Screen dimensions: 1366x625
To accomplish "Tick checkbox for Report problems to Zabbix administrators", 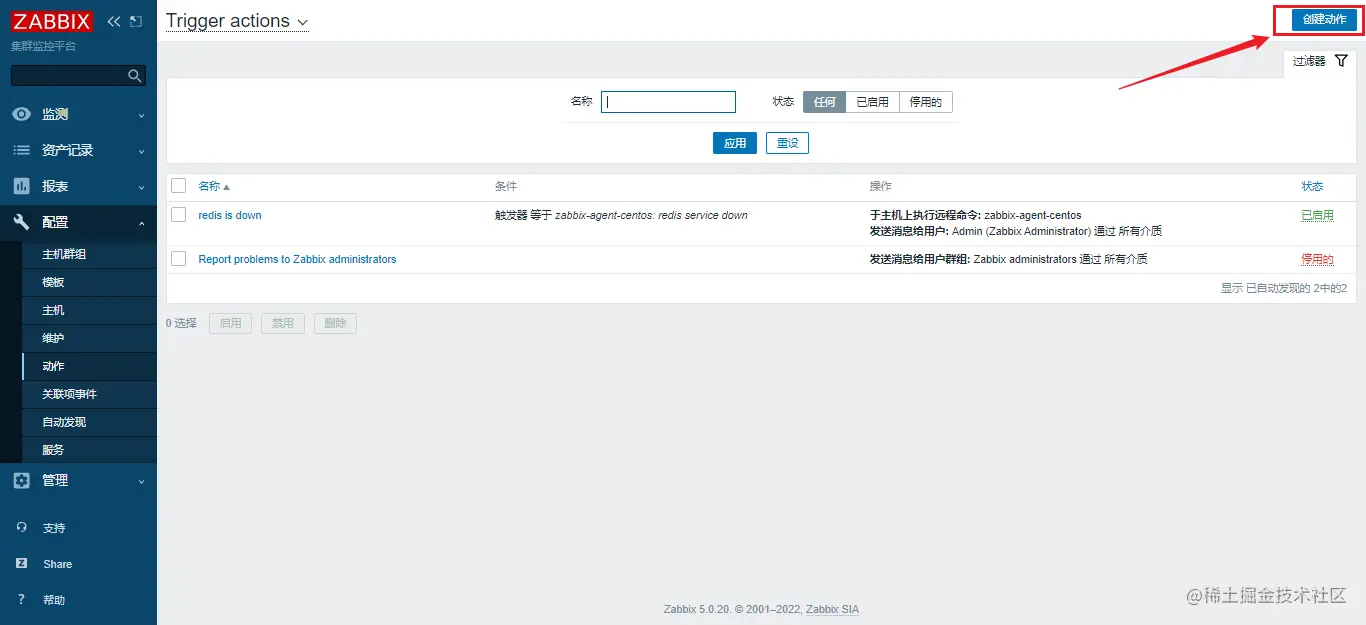I will coord(179,258).
